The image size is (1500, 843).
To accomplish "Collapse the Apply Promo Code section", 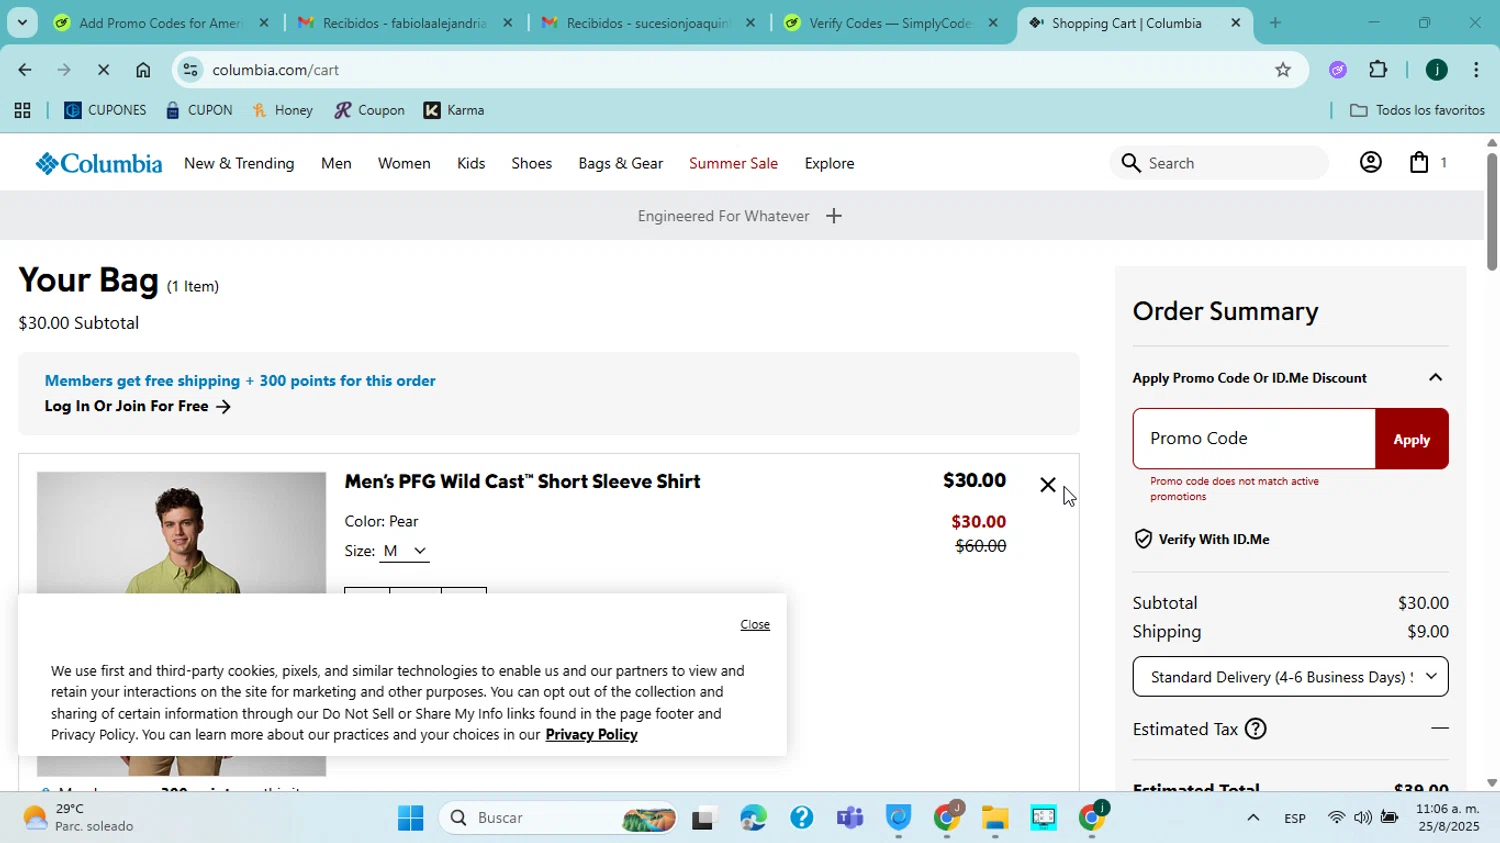I will tap(1435, 378).
